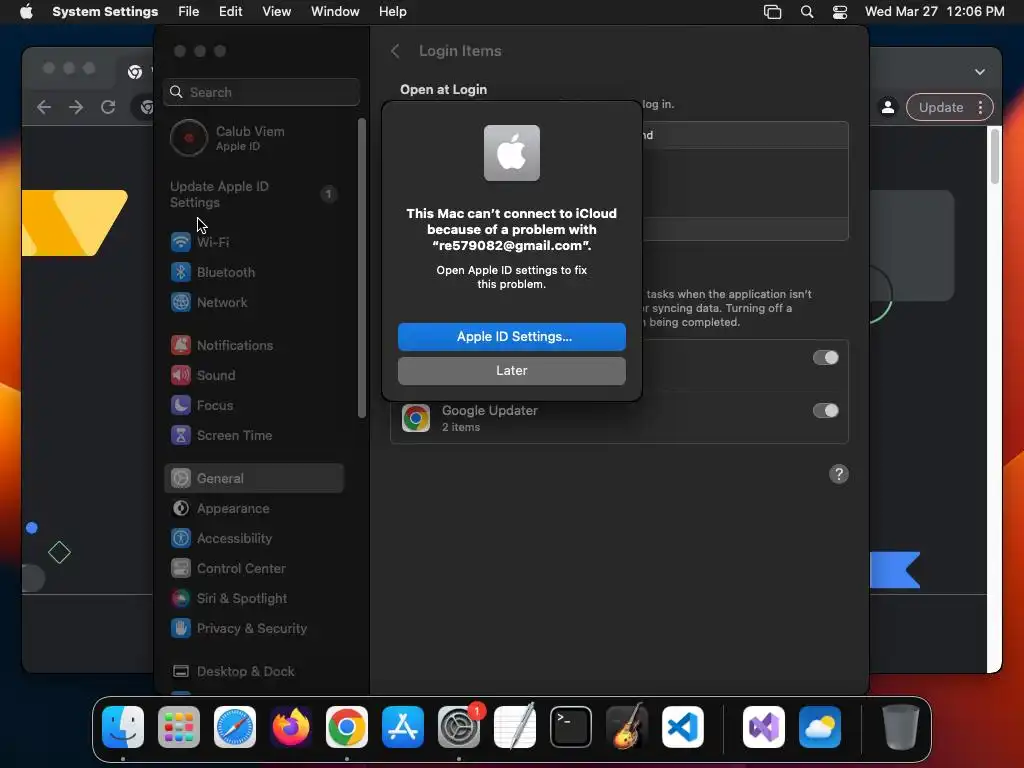Open Launchpad from the Dock
This screenshot has height=768, width=1024.
tap(179, 727)
